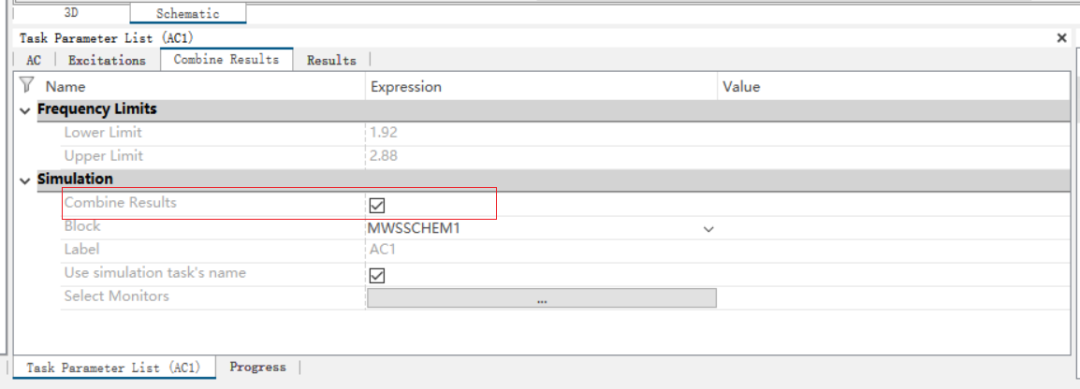
Task: Collapse the Frequency Limits section
Action: 25,109
